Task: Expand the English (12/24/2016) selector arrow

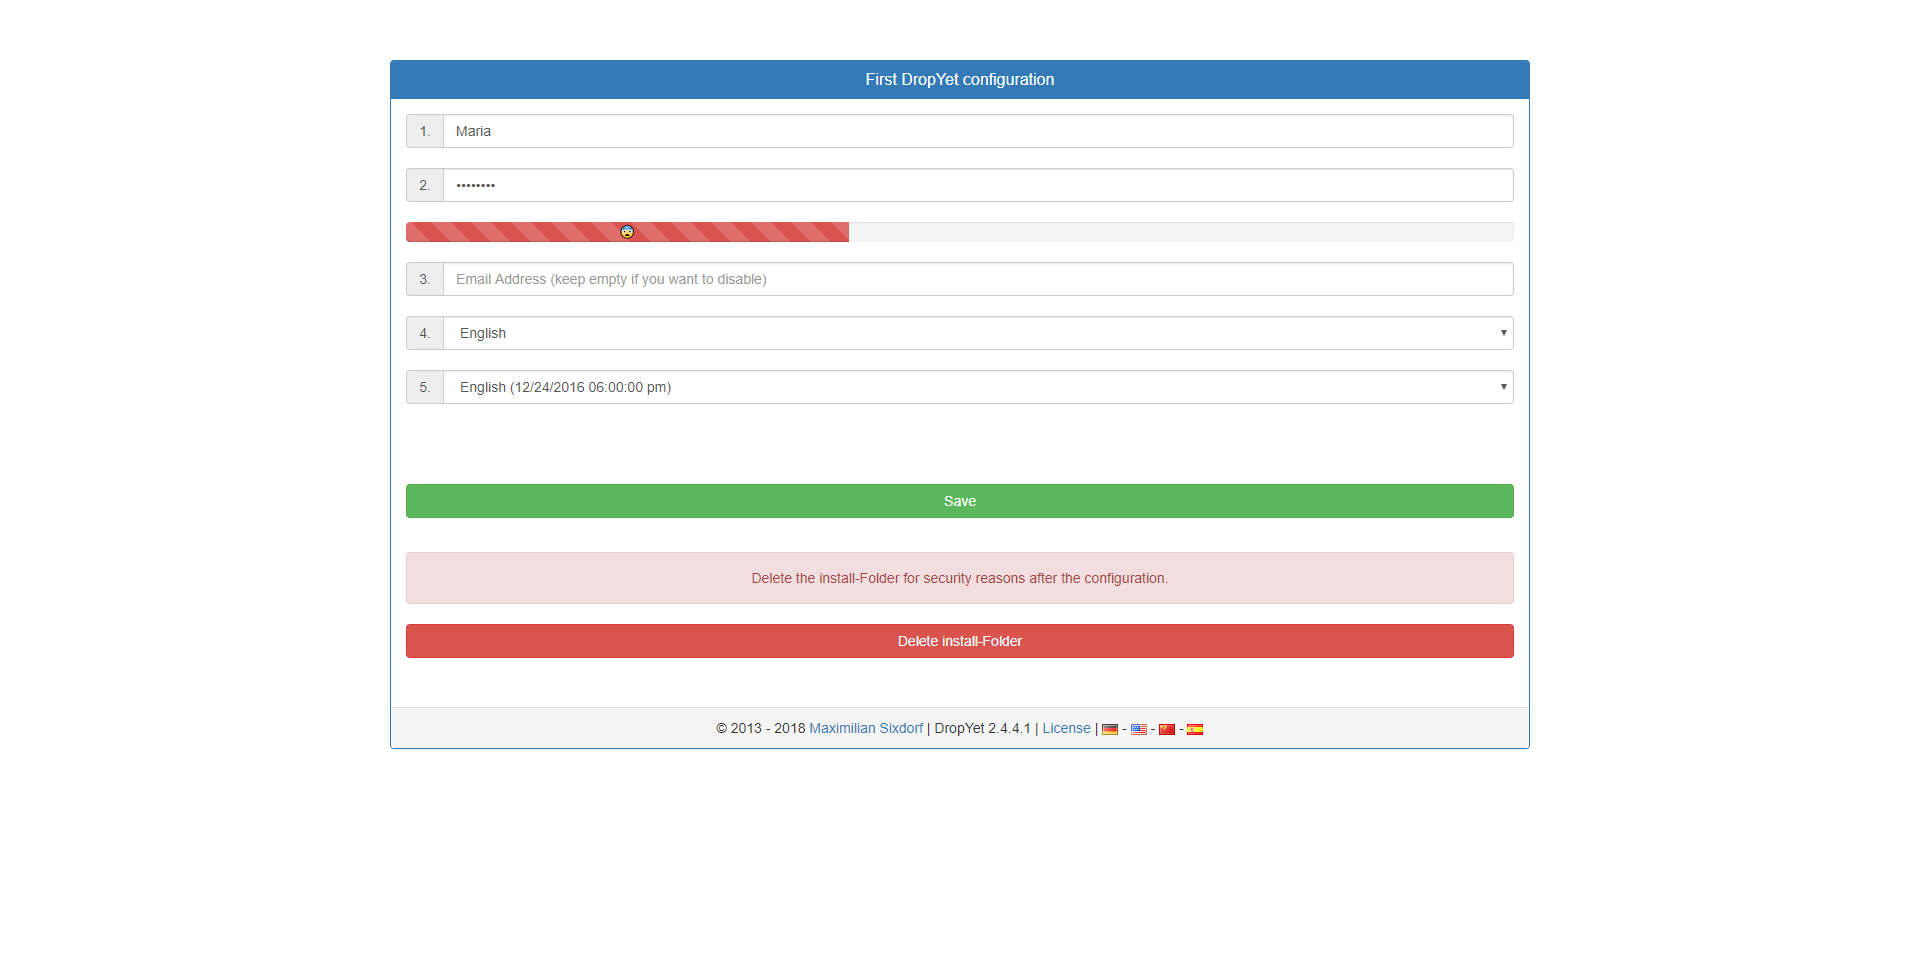Action: (x=1503, y=387)
